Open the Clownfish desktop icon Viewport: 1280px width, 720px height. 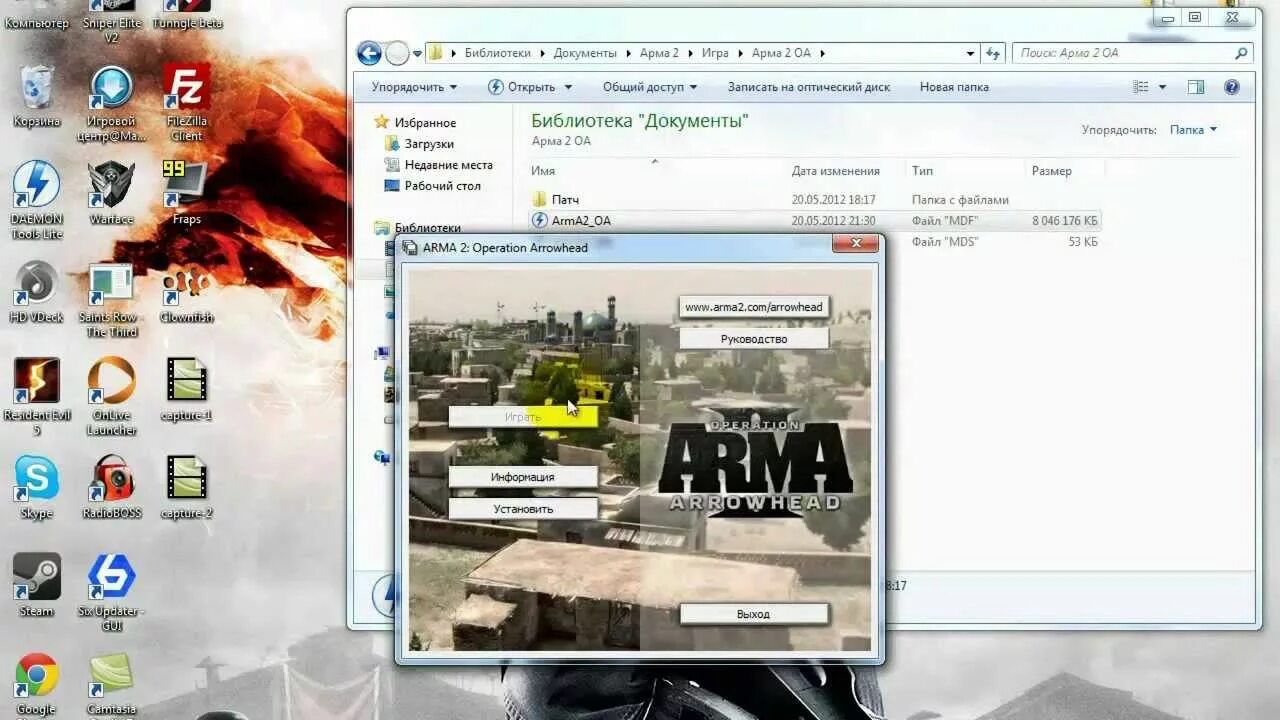point(187,292)
